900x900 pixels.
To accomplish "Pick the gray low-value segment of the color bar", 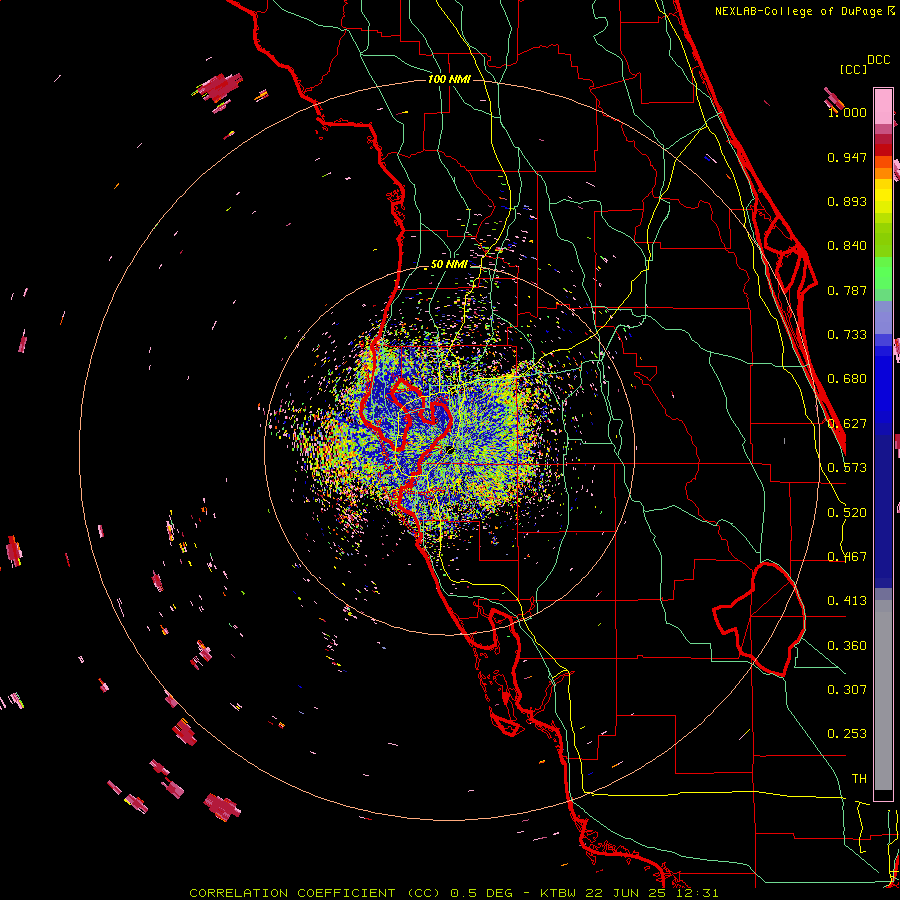I will click(x=883, y=695).
